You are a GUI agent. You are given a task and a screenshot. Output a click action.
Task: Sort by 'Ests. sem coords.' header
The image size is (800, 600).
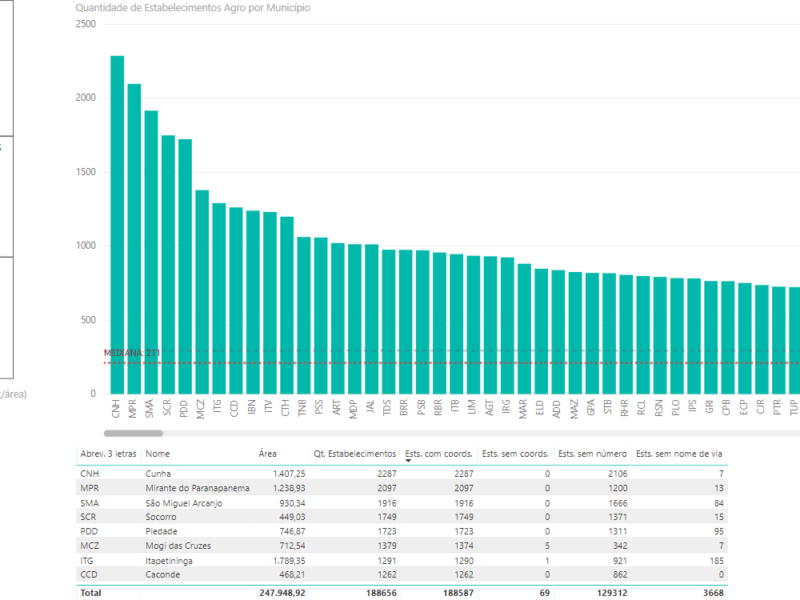[x=515, y=454]
